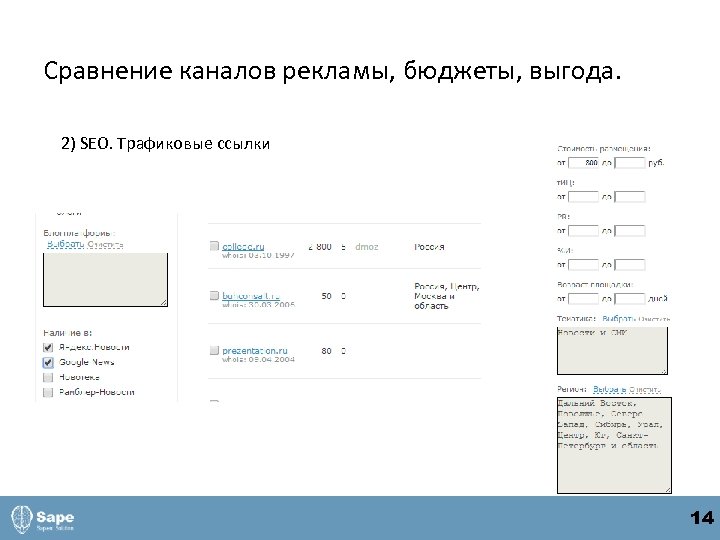The image size is (720, 540).
Task: Click the value 50 in second row
Action: (326, 296)
